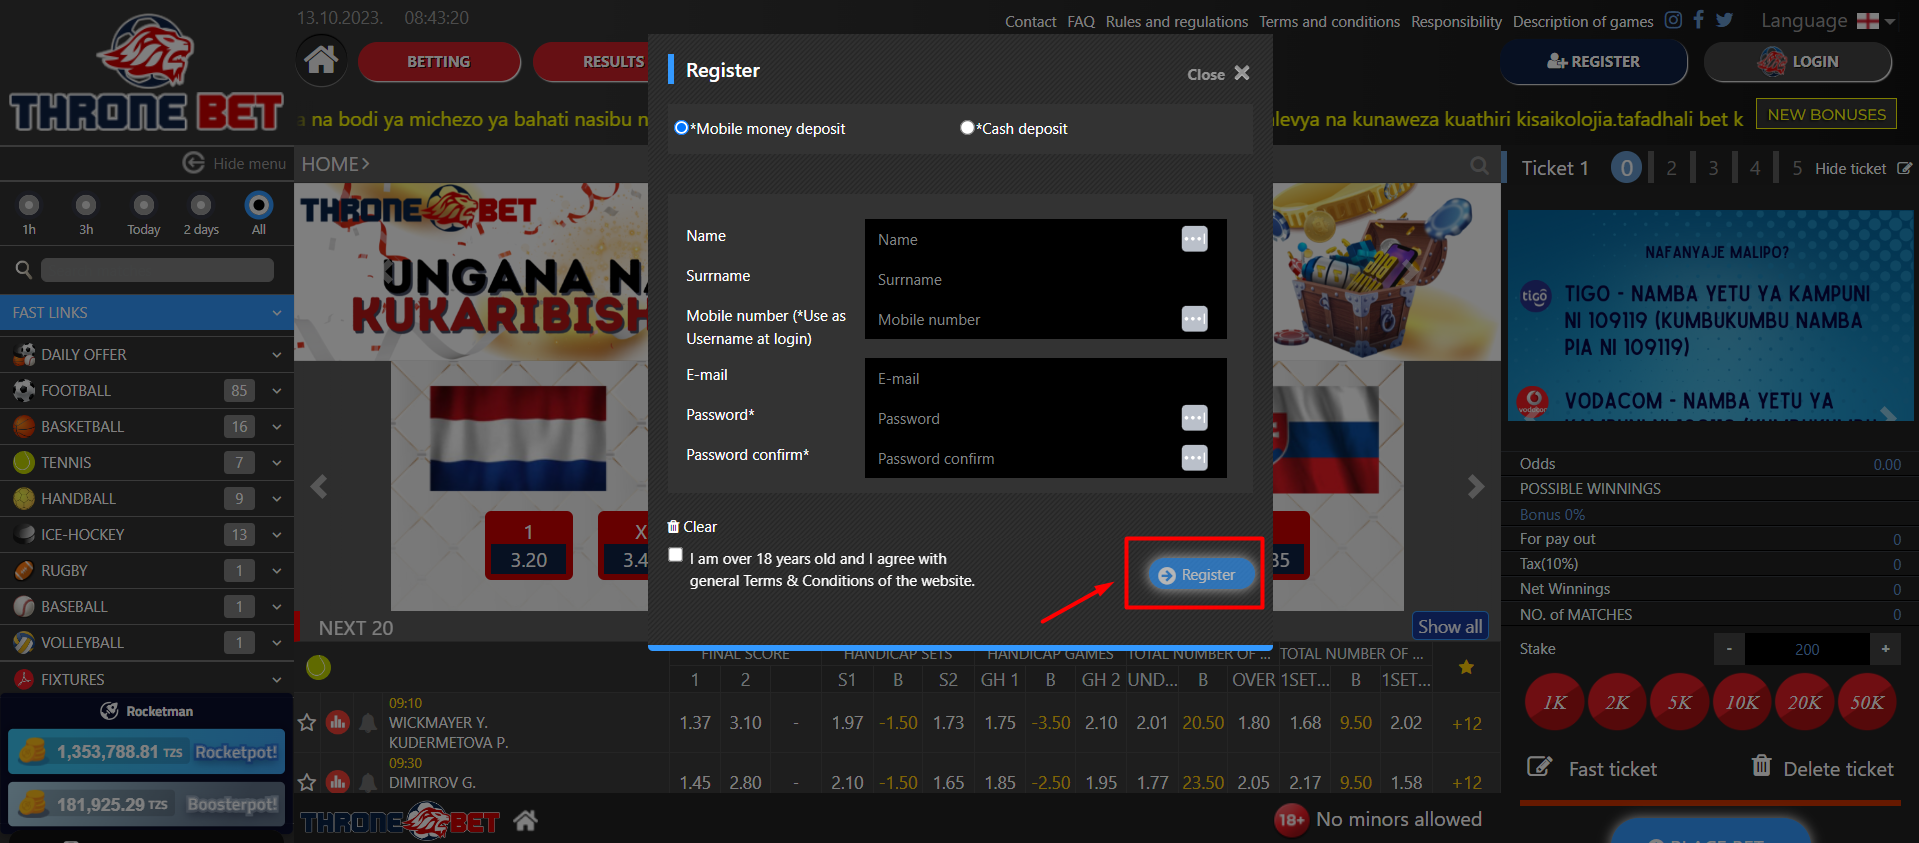Screen dimensions: 1919x843
Task: Click the Password field autofill icon
Action: 1194,418
